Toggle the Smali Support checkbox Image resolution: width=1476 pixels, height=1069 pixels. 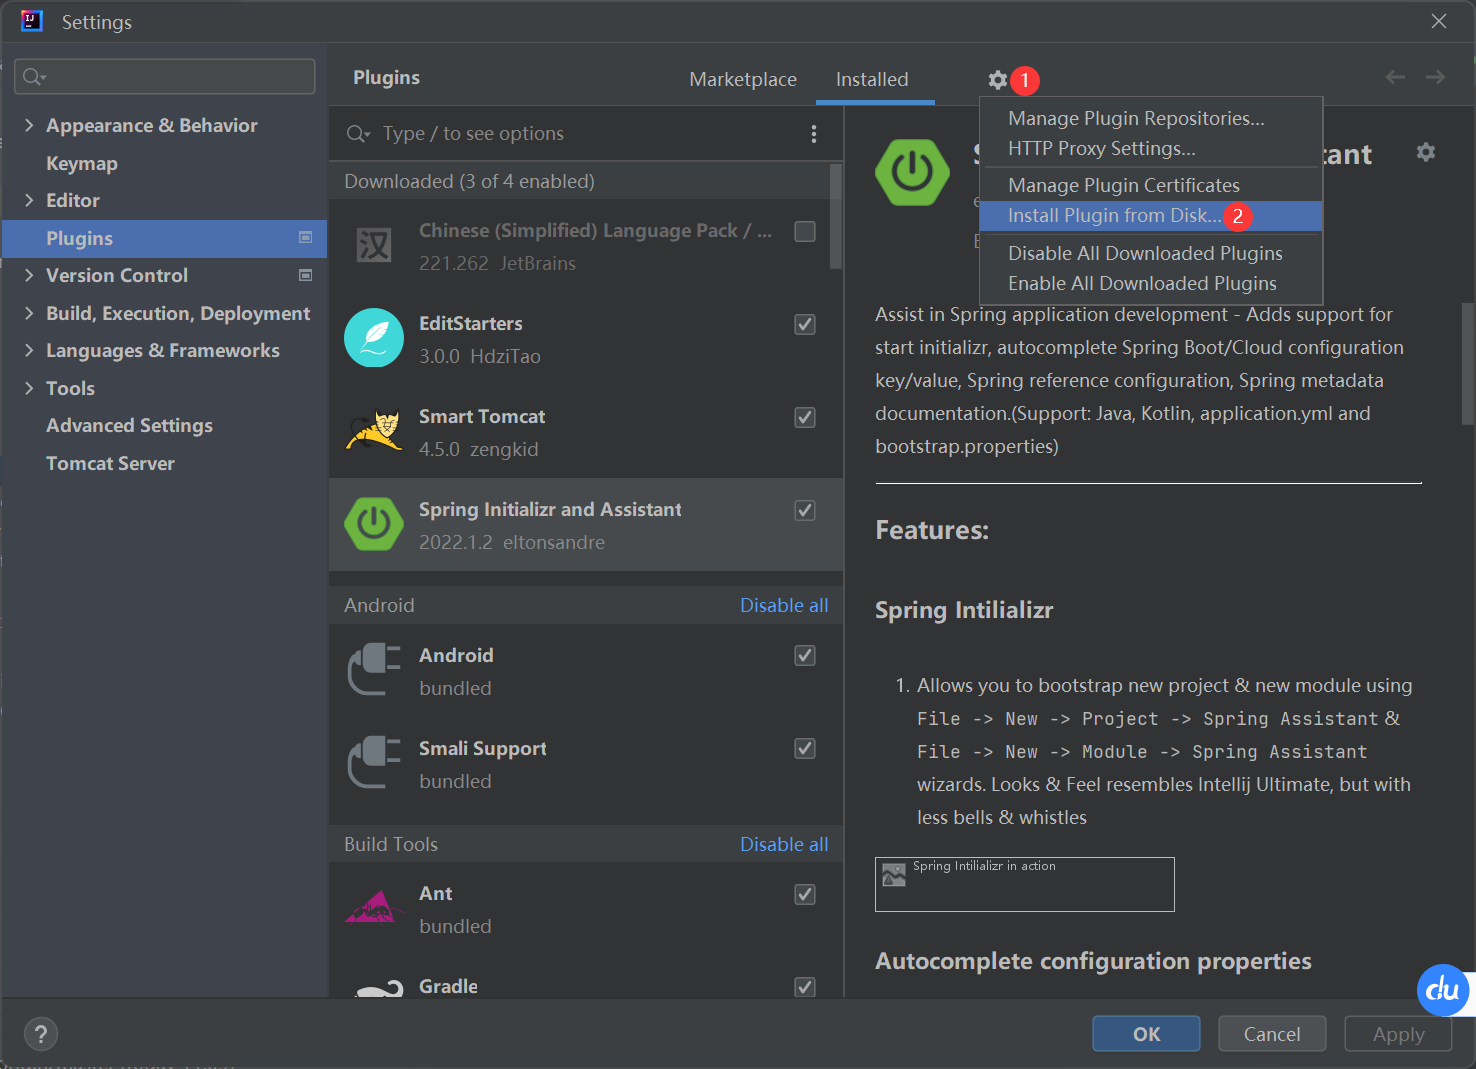(805, 748)
